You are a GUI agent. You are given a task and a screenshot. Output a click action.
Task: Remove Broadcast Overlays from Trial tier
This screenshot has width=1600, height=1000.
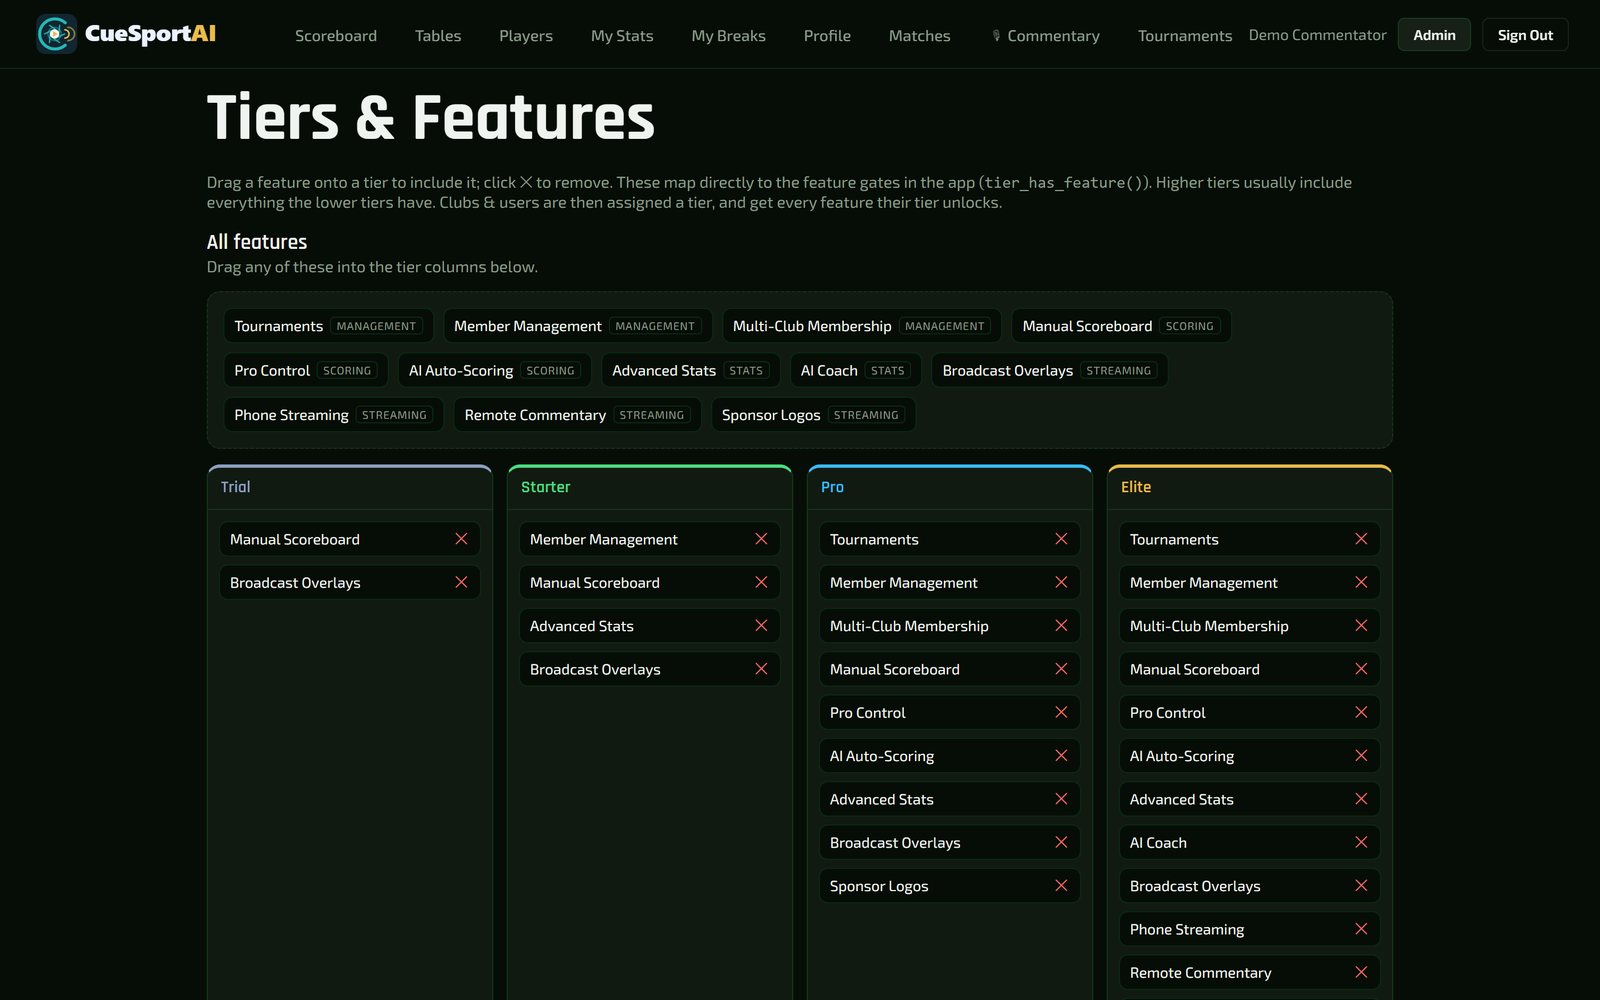coord(461,582)
